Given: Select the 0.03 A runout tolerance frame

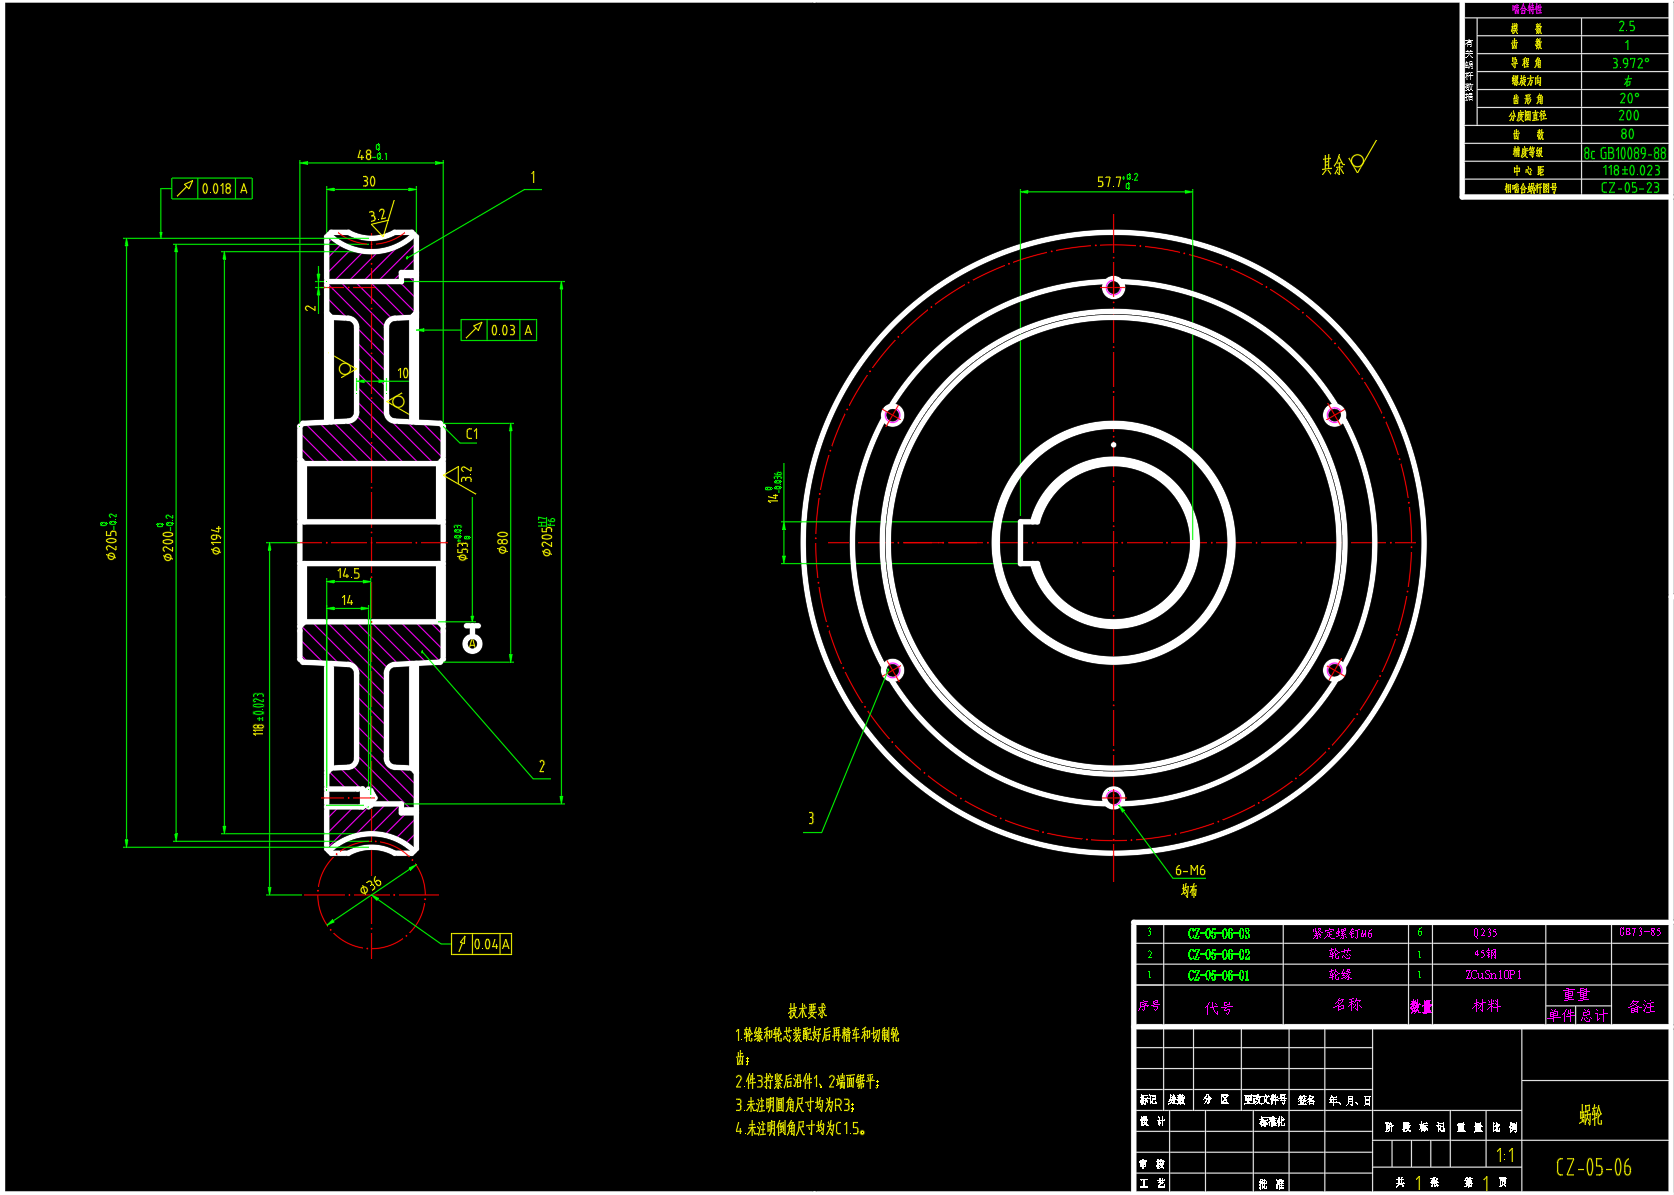Looking at the screenshot, I should 499,330.
